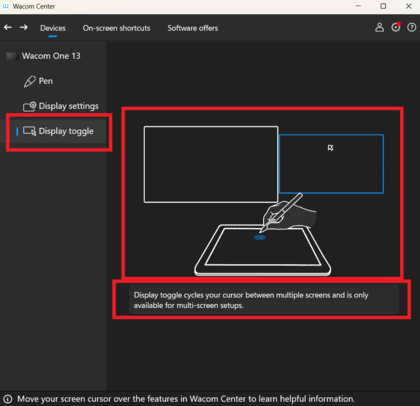Click the info icon in status bar
The width and height of the screenshot is (420, 406).
[8, 399]
